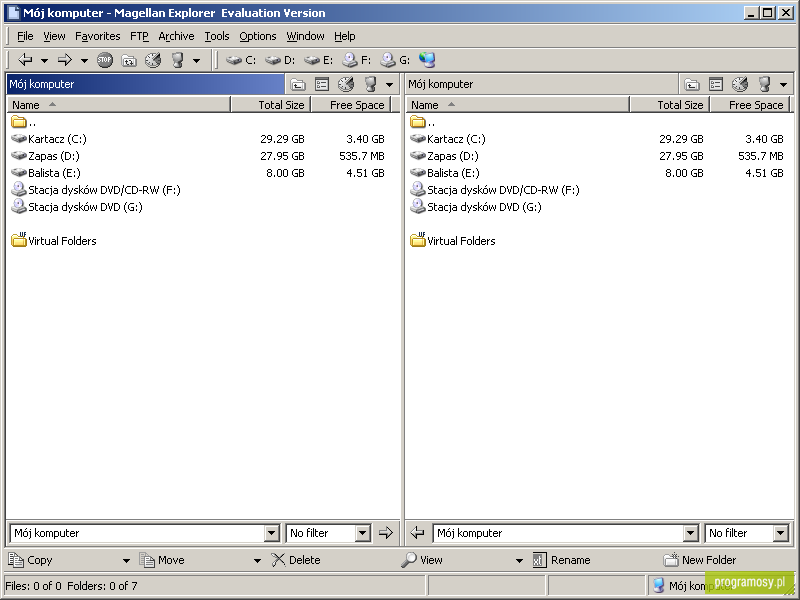Click left pane history clock icon
800x600 pixels.
tap(346, 84)
